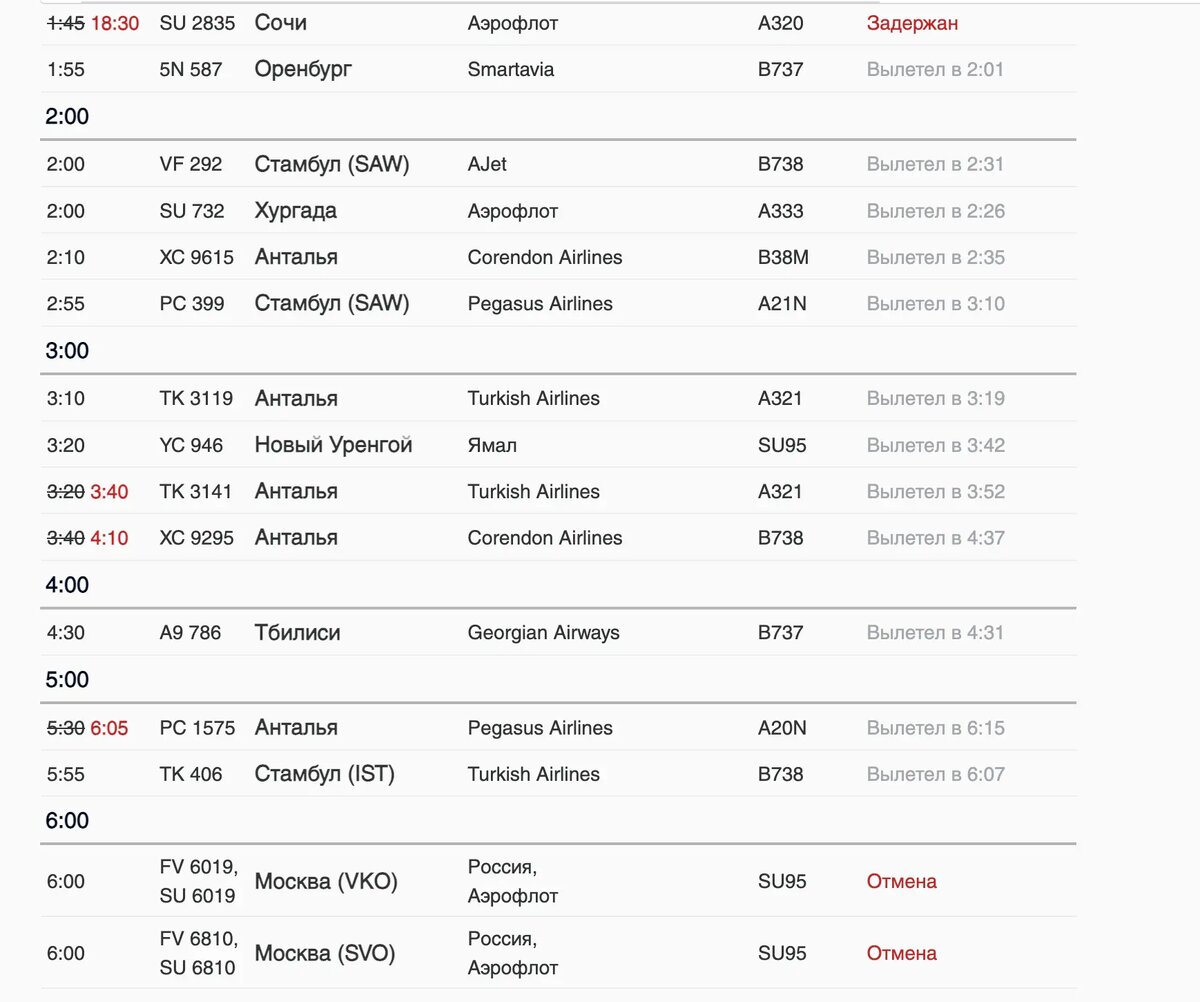Click the TK 3119 Turkish Airlines flight
The image size is (1200, 1002).
pos(559,398)
